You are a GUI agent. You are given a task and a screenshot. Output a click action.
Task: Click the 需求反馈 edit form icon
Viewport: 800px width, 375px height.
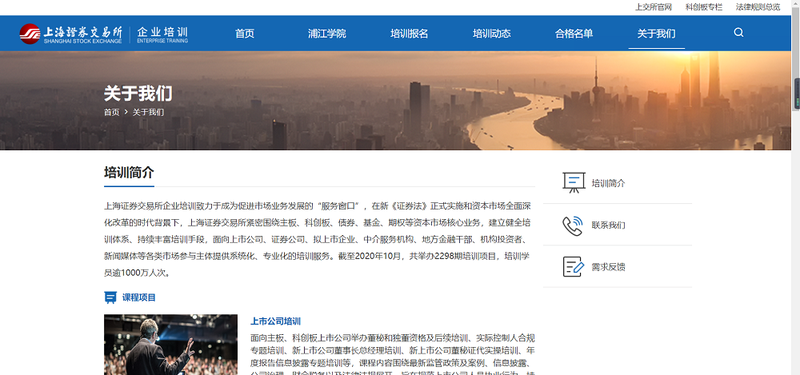point(573,267)
